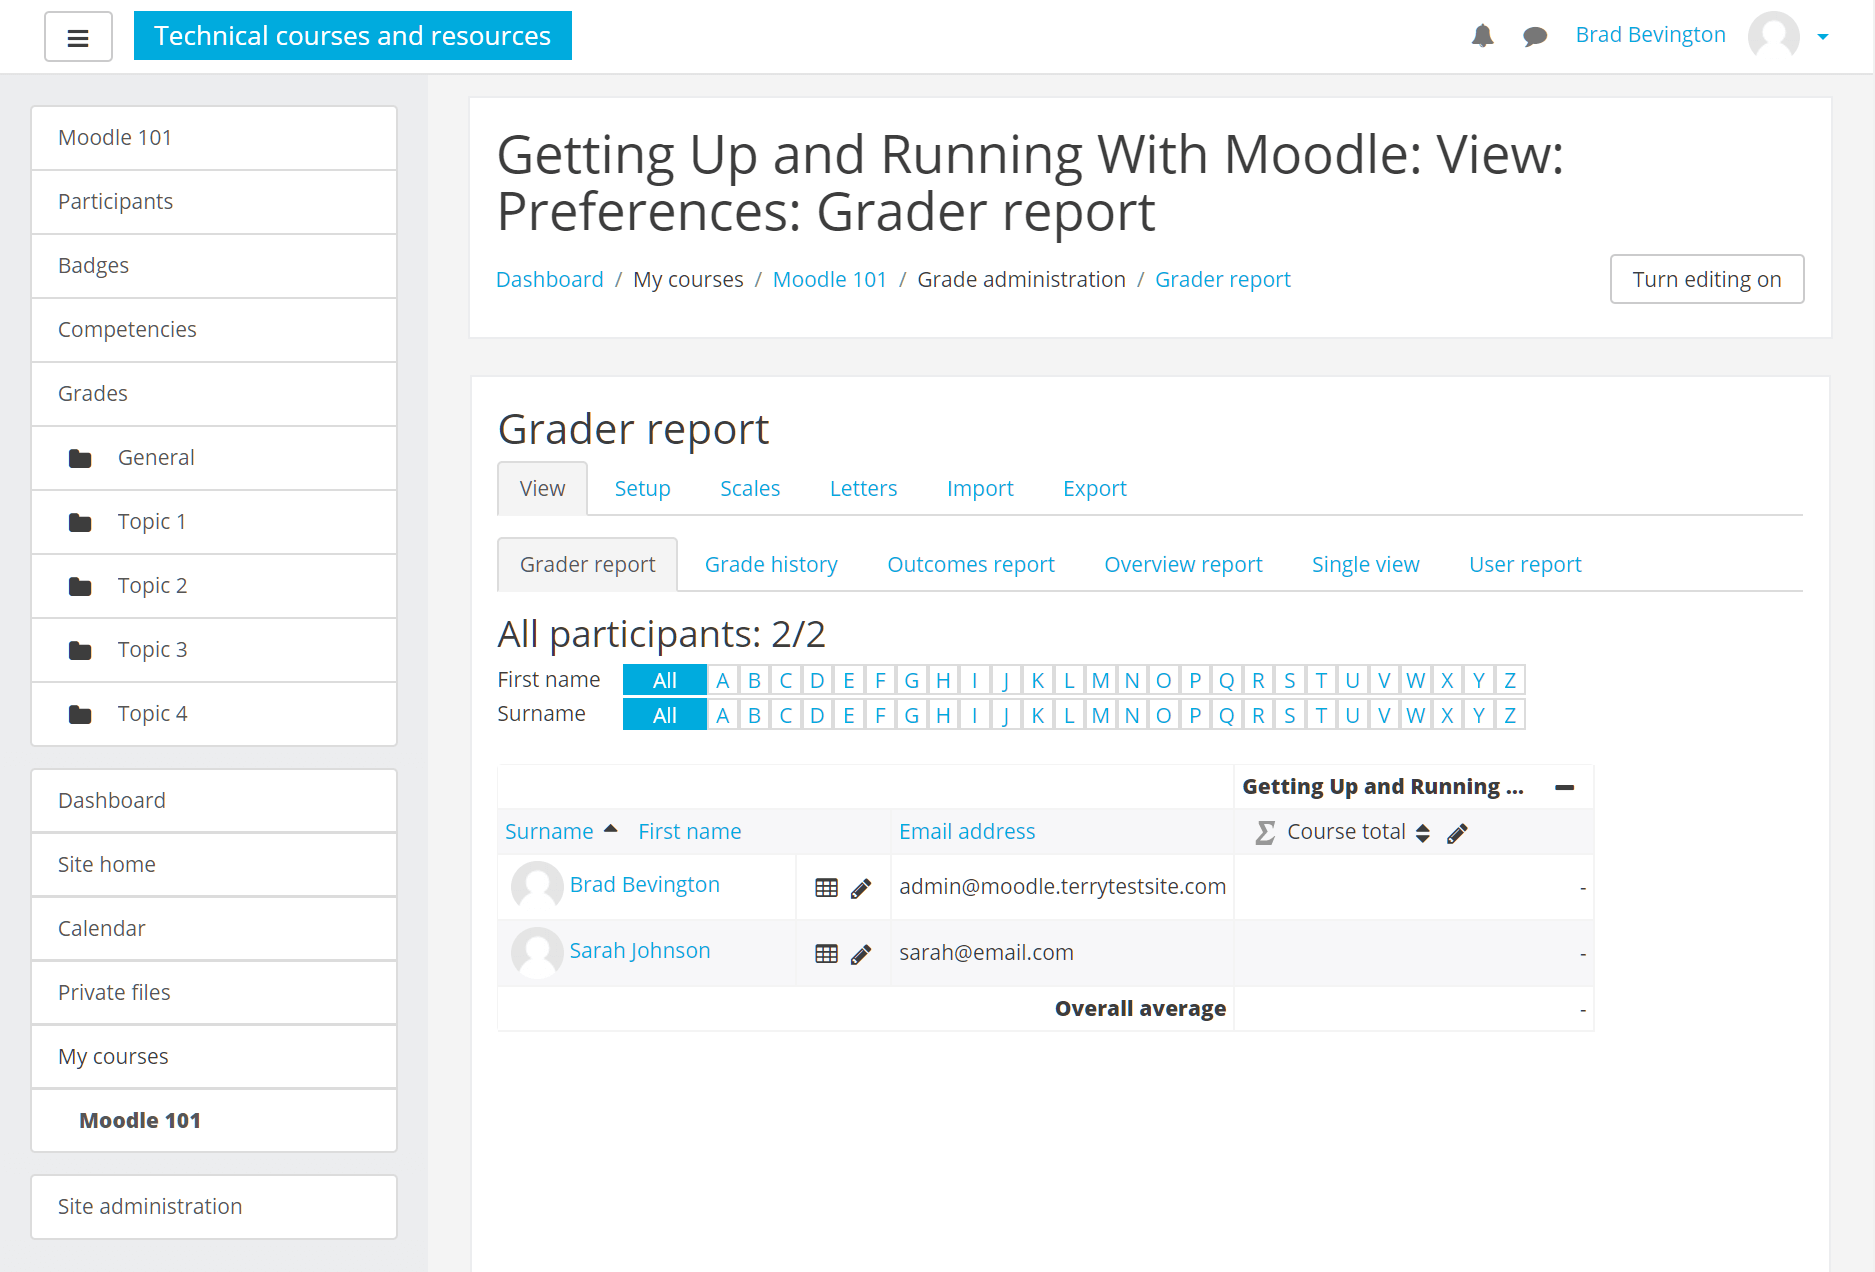Go to Moodle 101 breadcrumb link
The height and width of the screenshot is (1272, 1875).
point(830,279)
